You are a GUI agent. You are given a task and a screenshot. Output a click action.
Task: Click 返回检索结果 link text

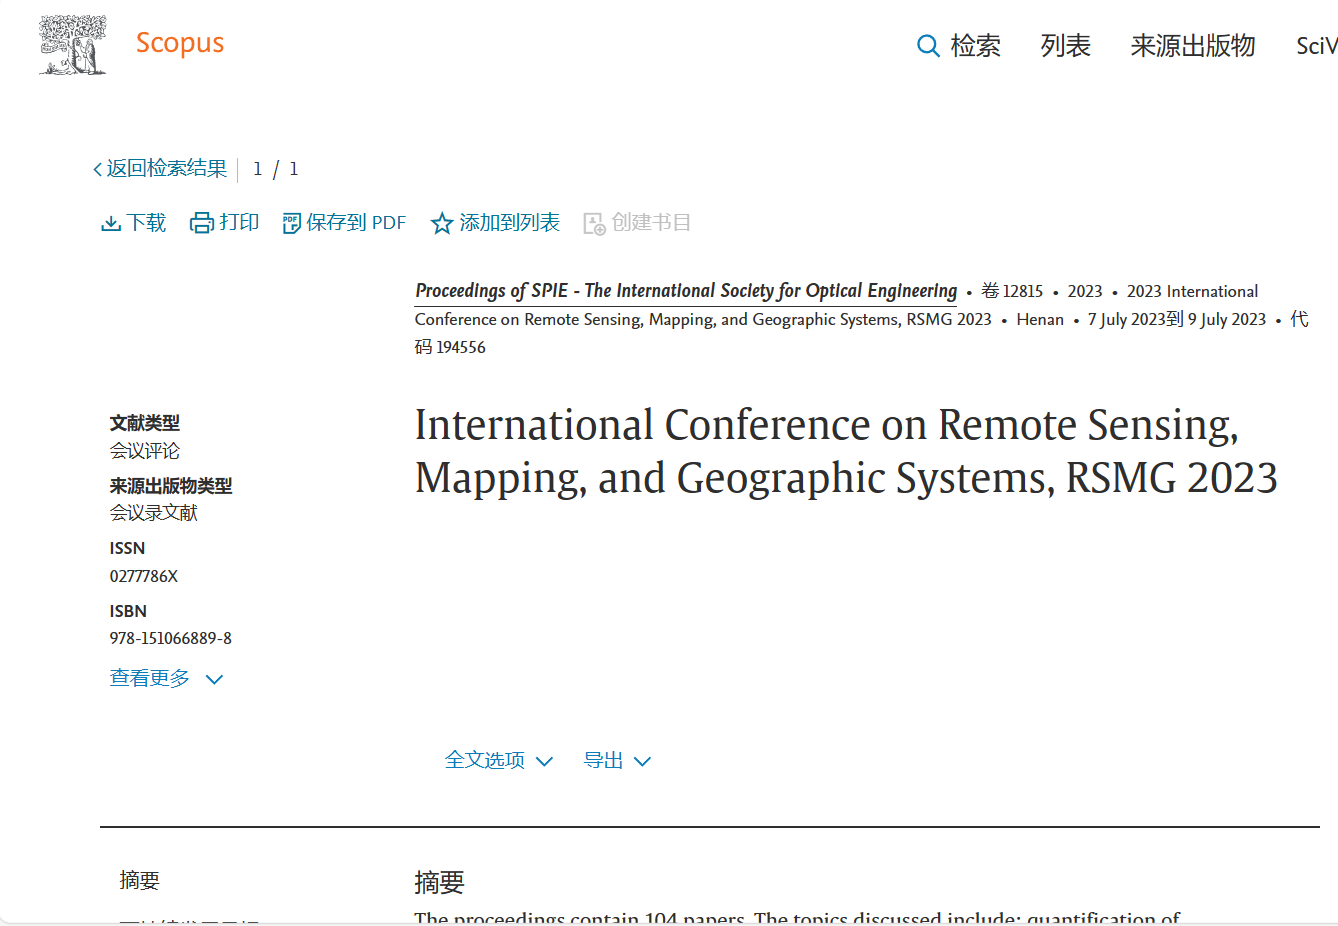click(167, 169)
